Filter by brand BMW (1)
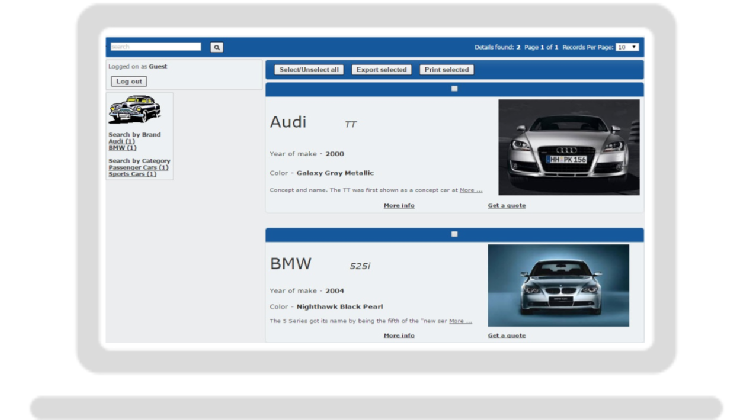The height and width of the screenshot is (420, 750). click(122, 148)
